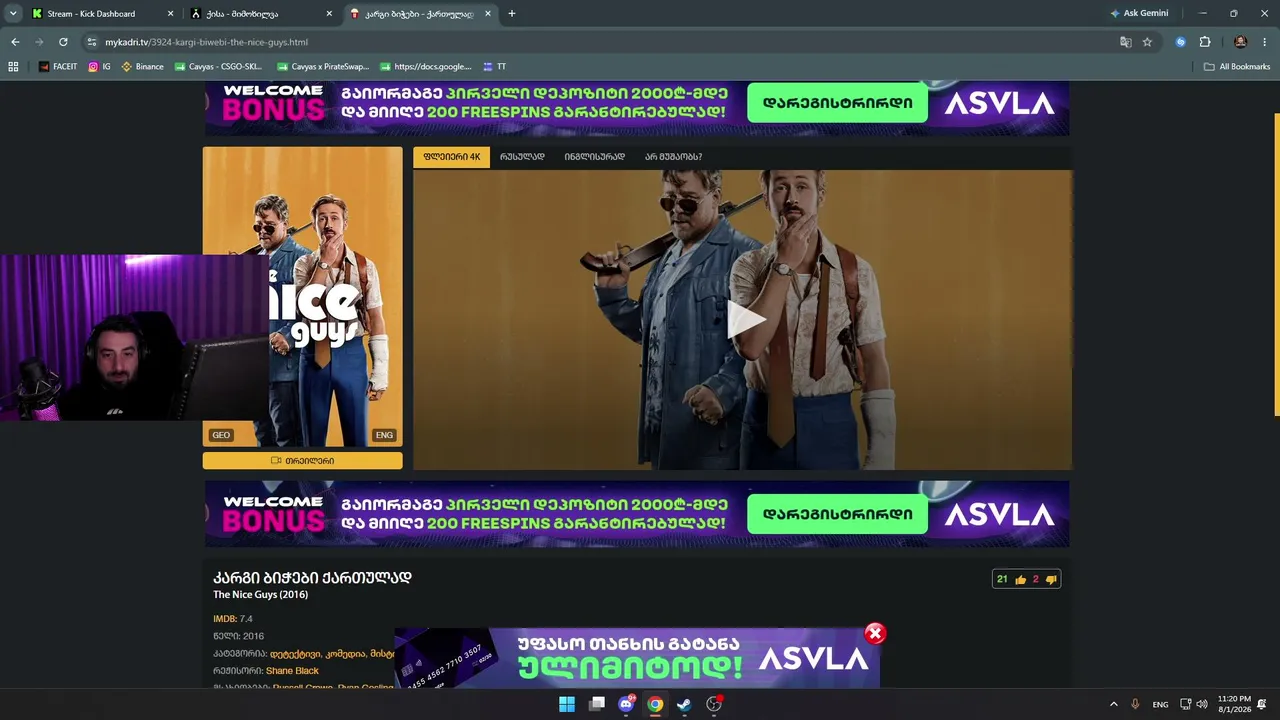Image resolution: width=1280 pixels, height=720 pixels.
Task: Close the active mykadri browser tab
Action: (x=488, y=14)
